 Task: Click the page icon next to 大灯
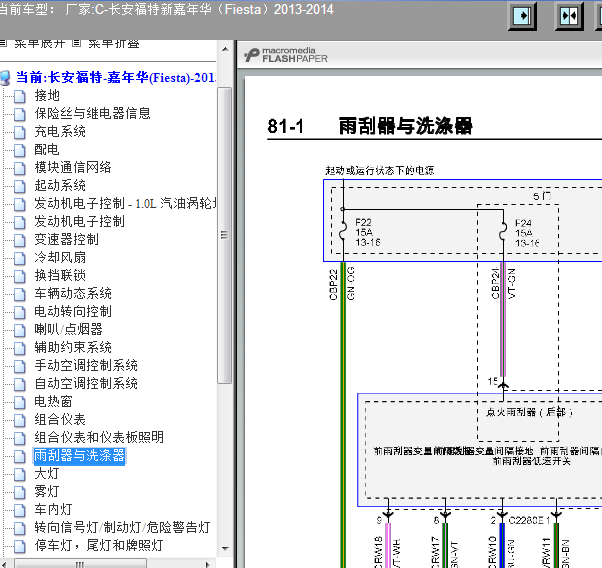[20, 474]
